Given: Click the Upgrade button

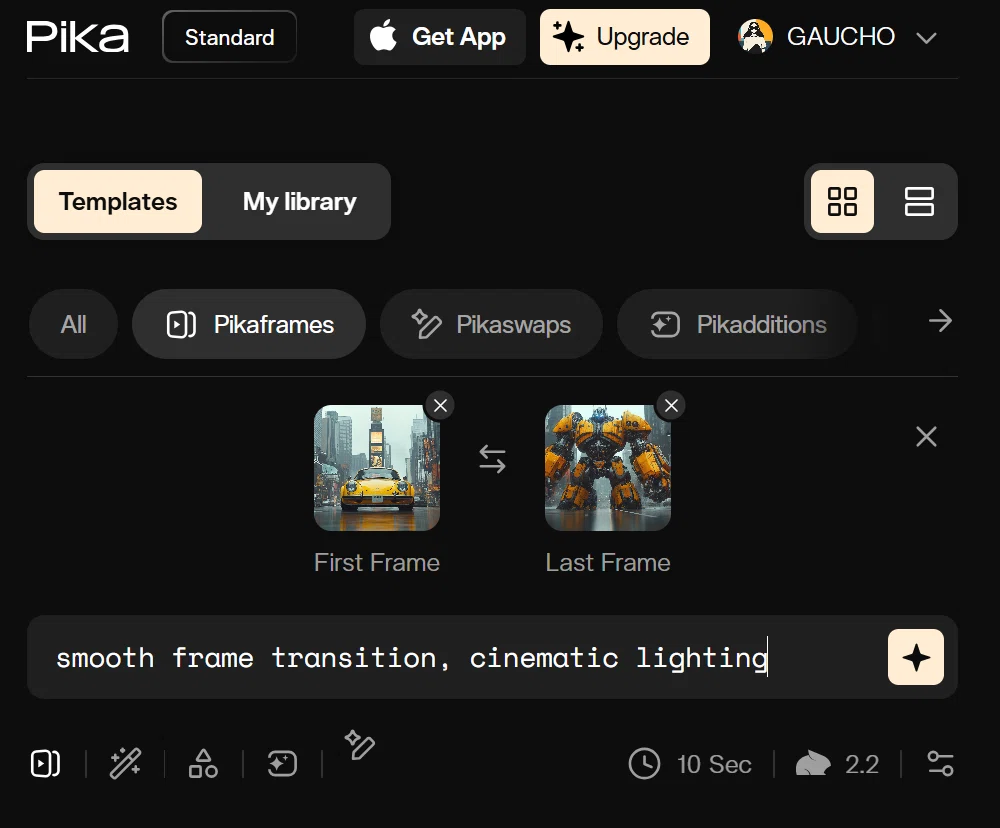Looking at the screenshot, I should [624, 37].
